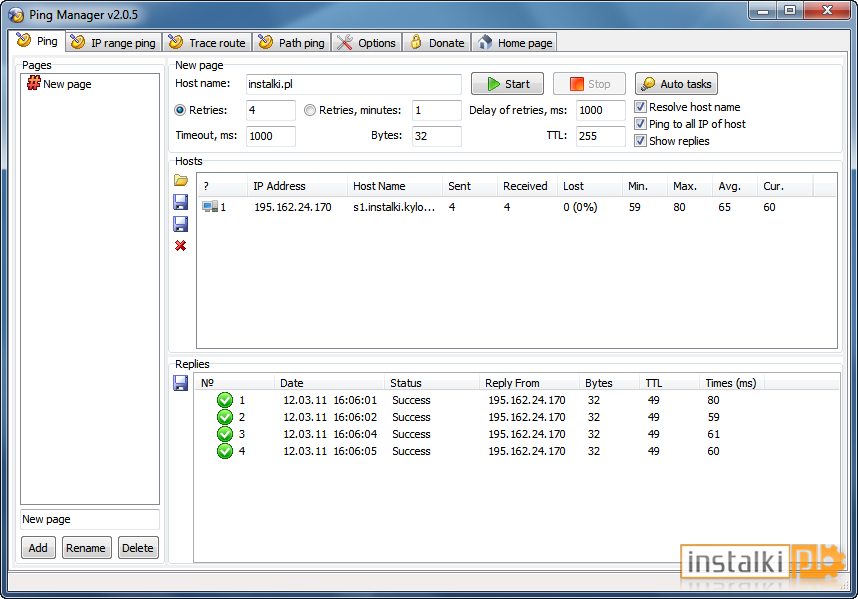Start the ping with Start button

(x=507, y=84)
